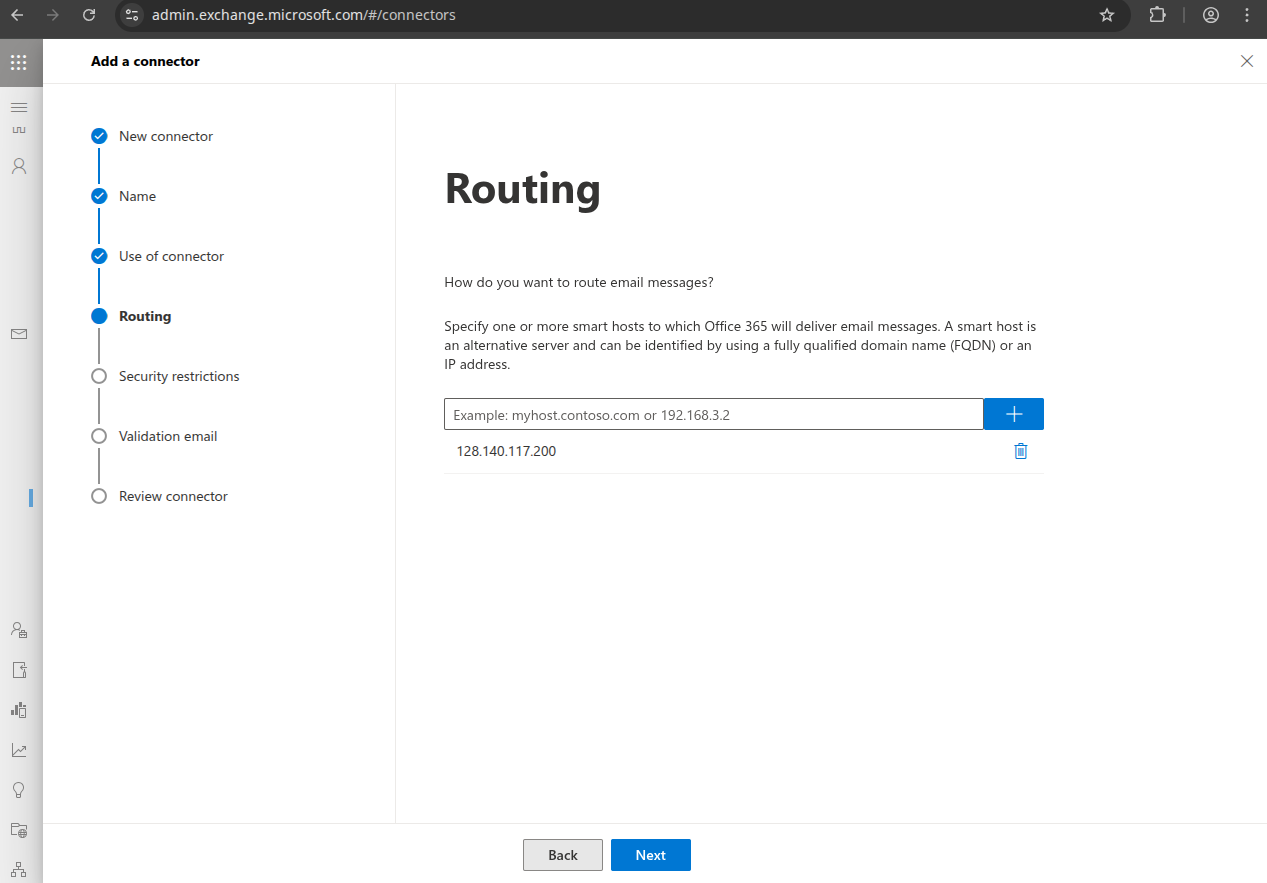Click the Back button

(x=563, y=855)
